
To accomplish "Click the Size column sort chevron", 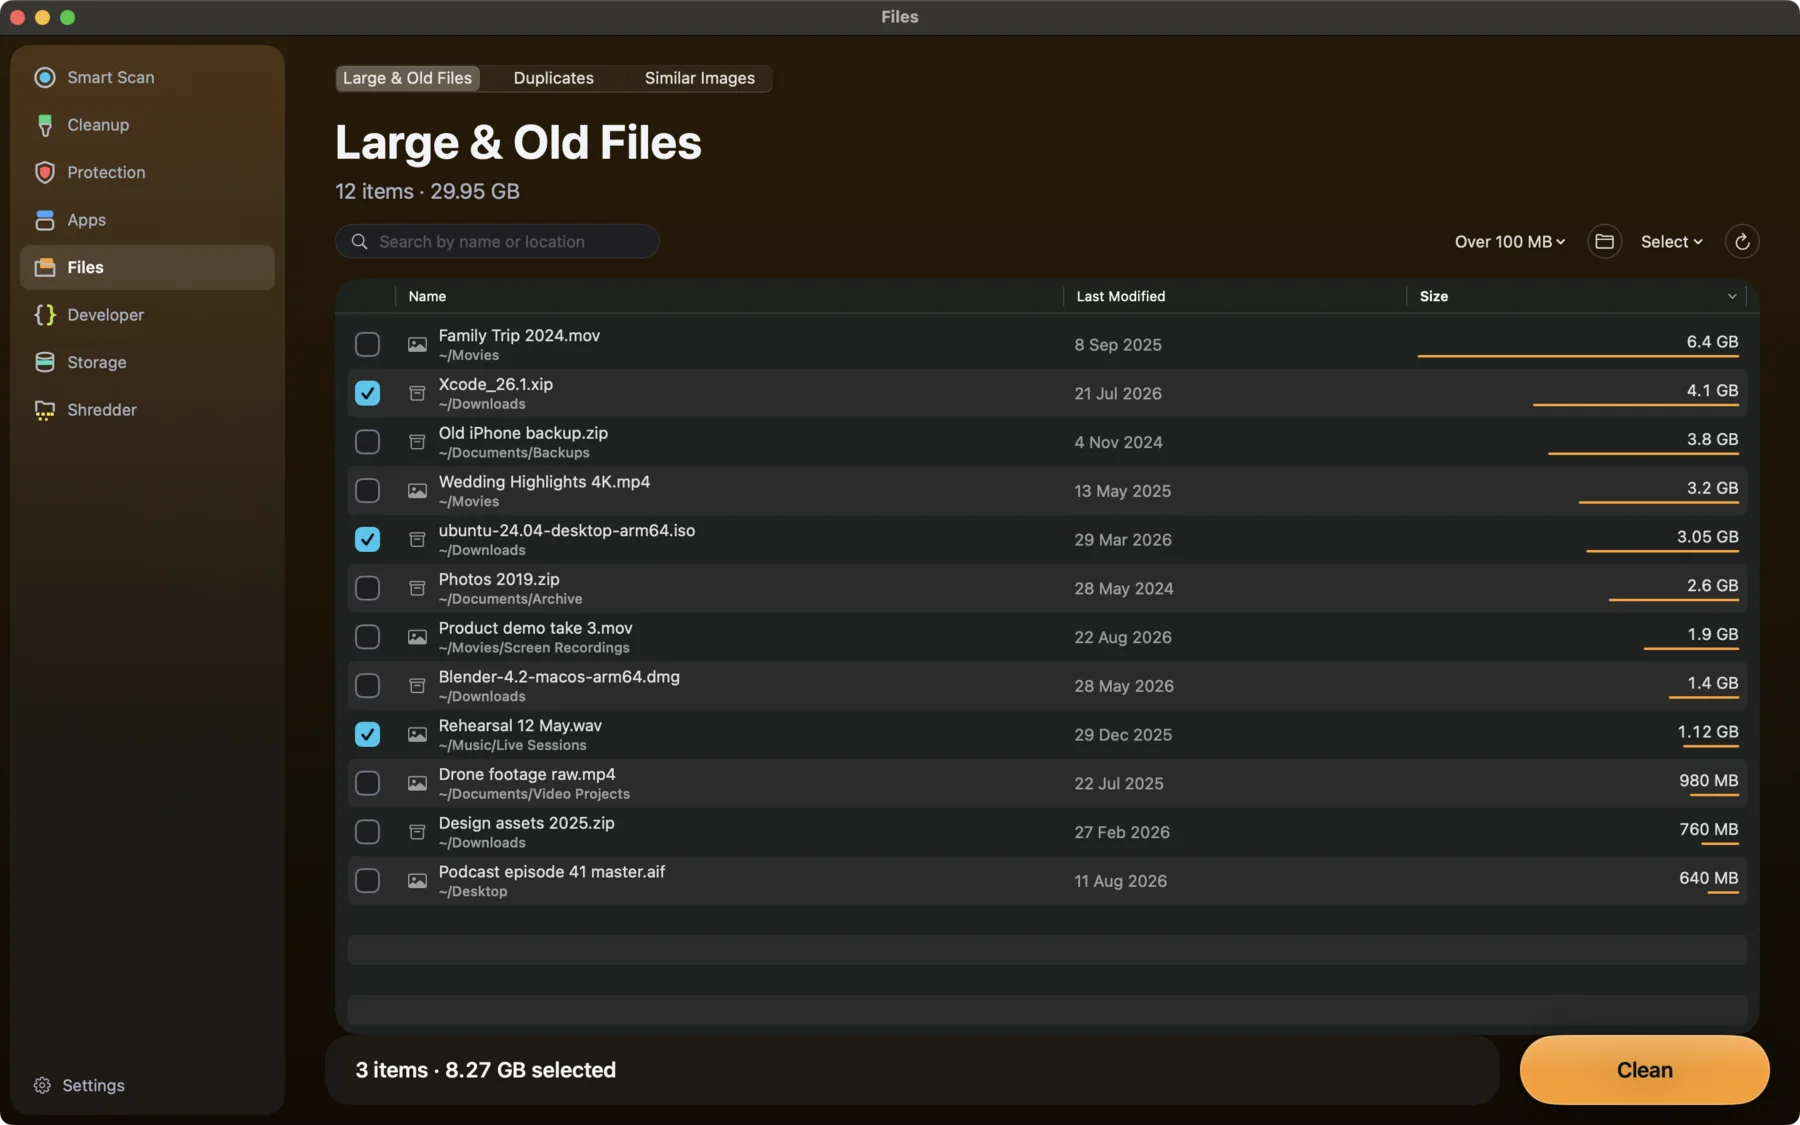I will click(1732, 296).
